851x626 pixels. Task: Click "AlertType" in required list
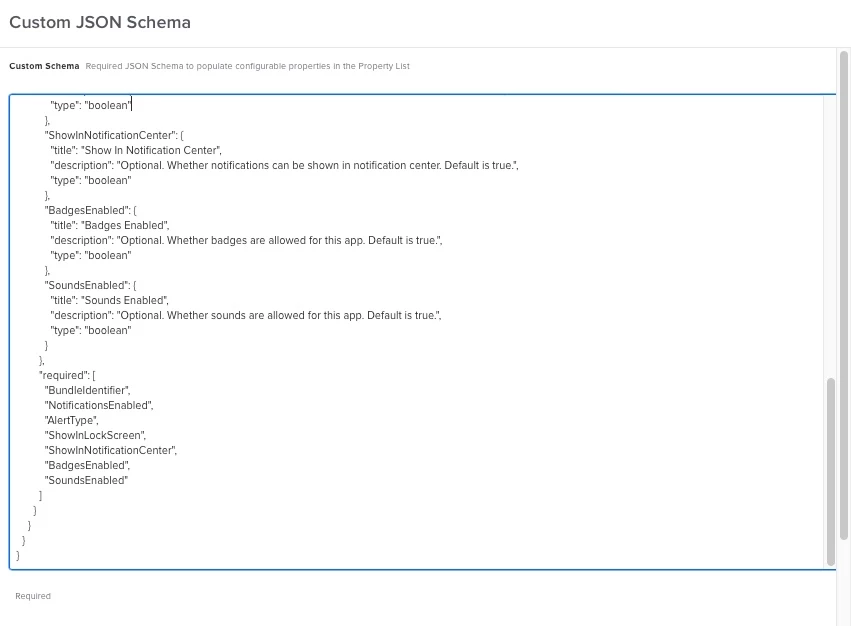(x=72, y=420)
